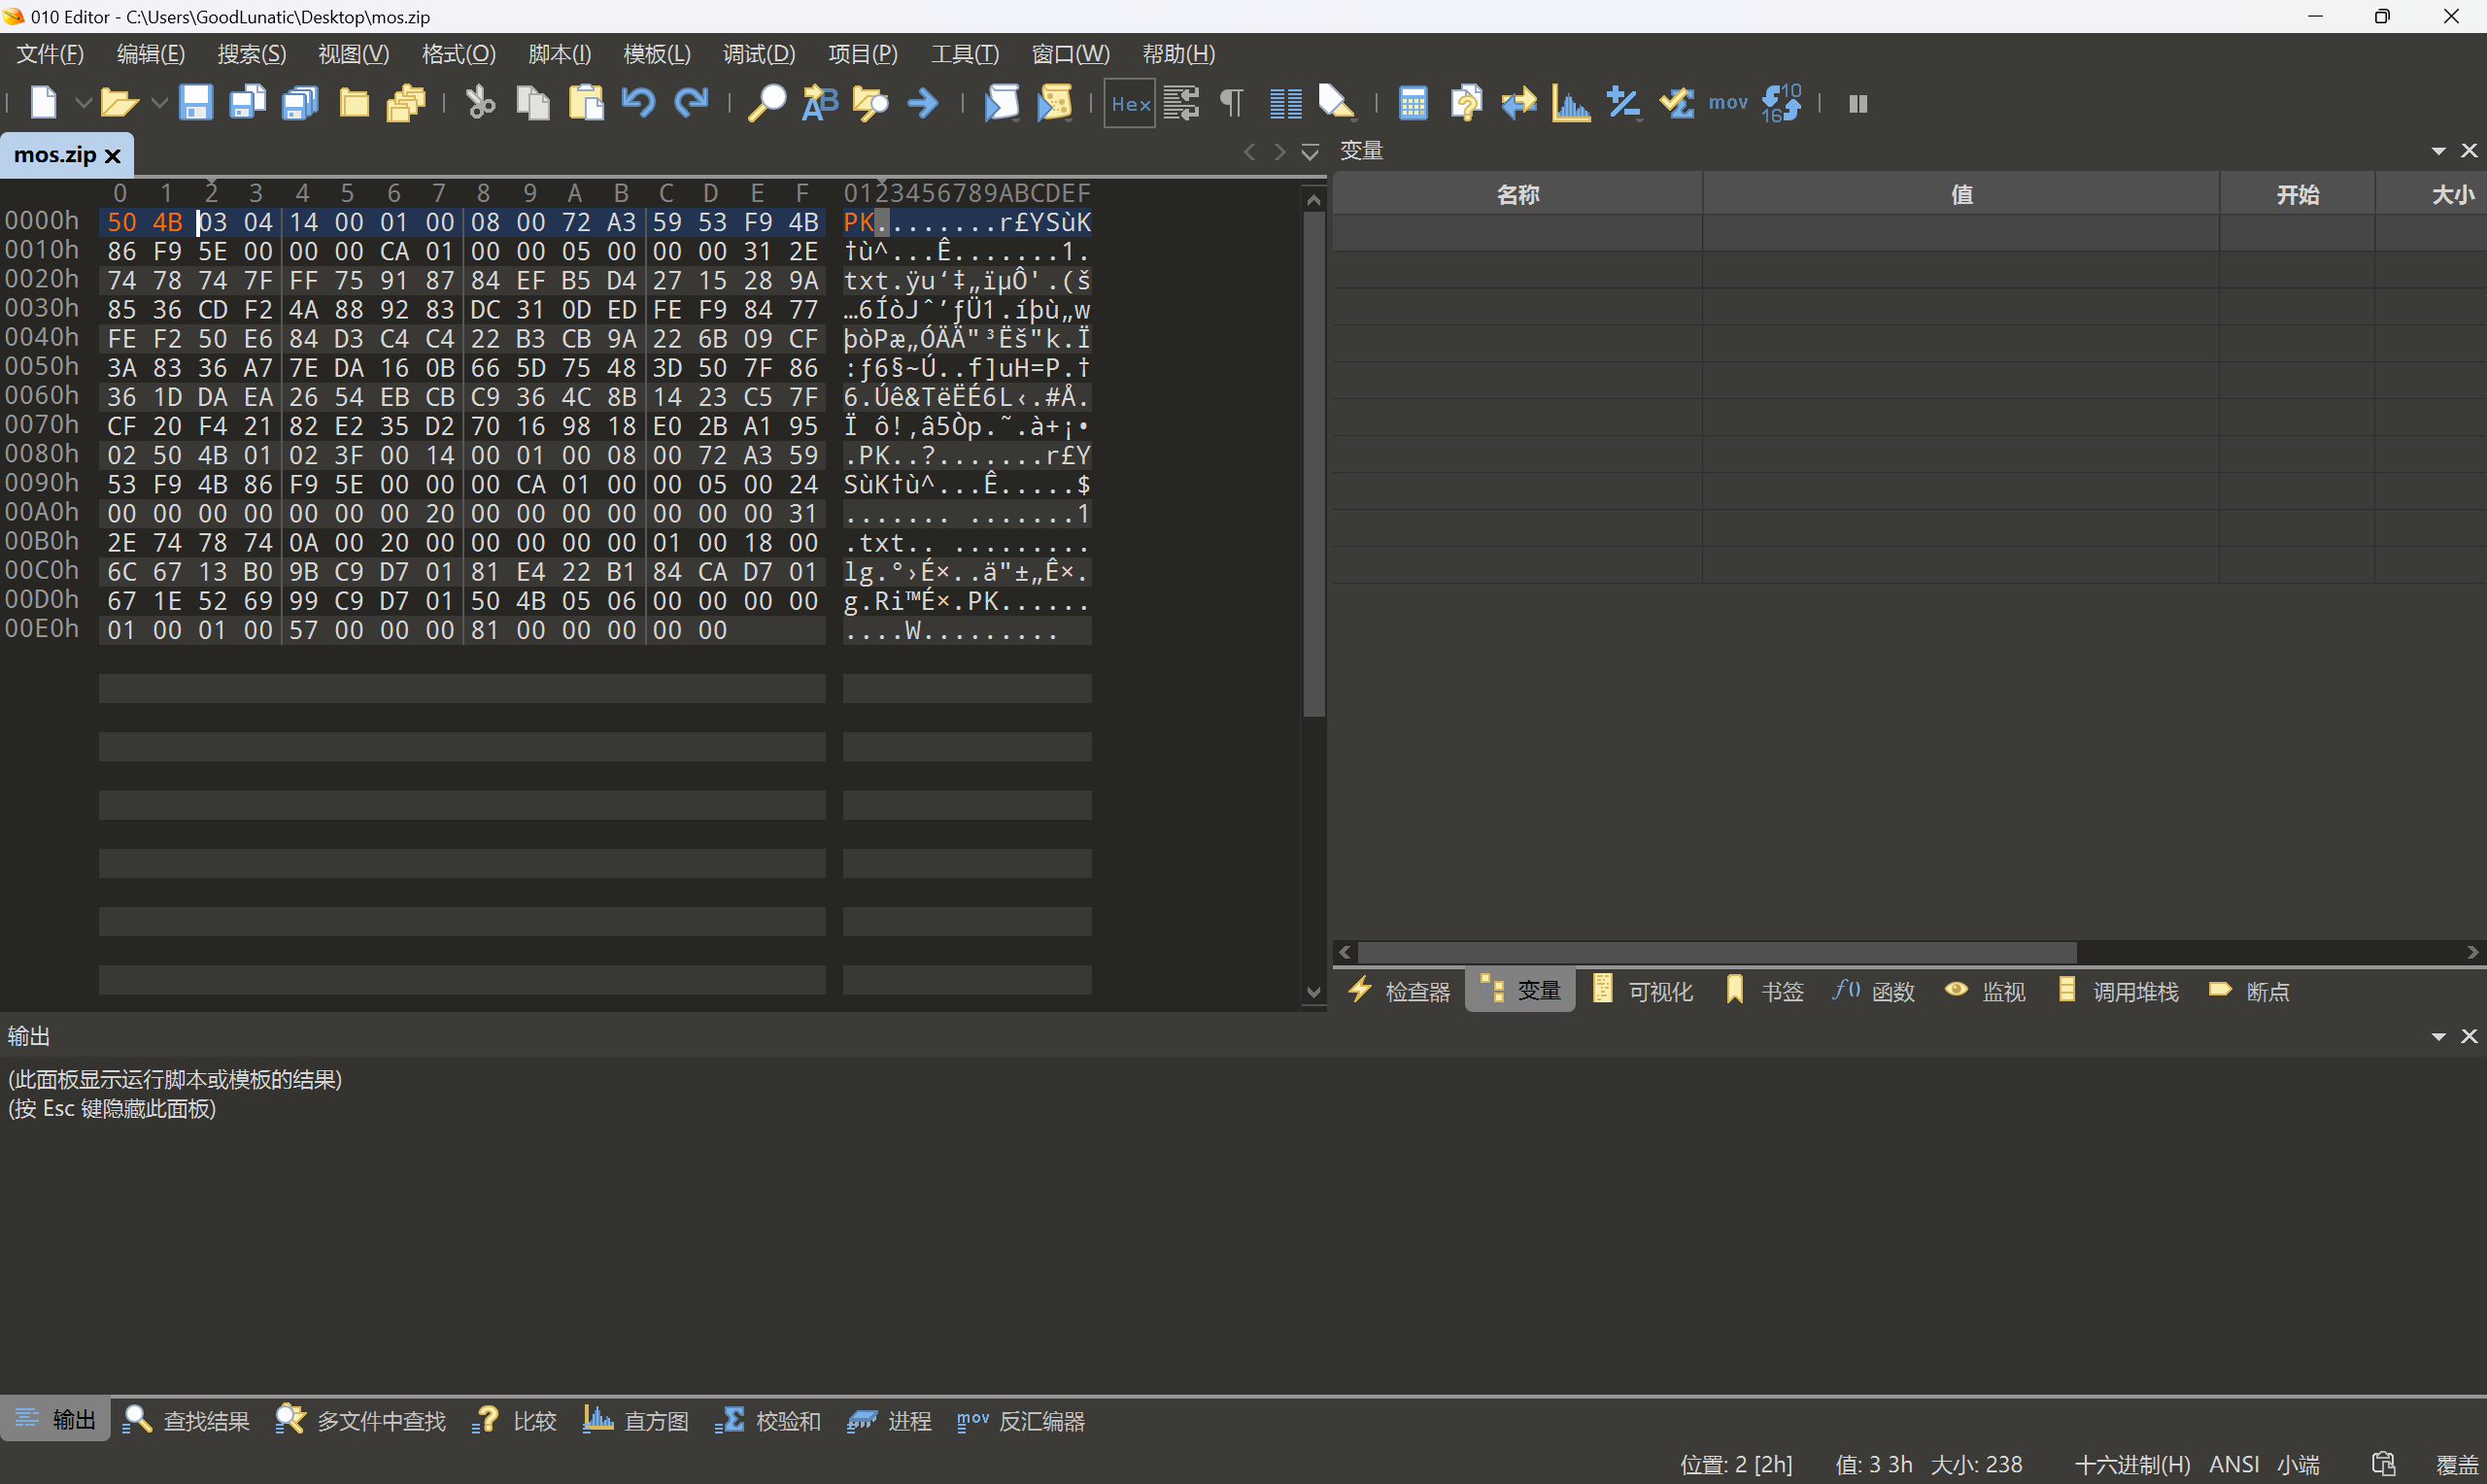2487x1484 pixels.
Task: Switch to the 监视 tab
Action: (1985, 991)
